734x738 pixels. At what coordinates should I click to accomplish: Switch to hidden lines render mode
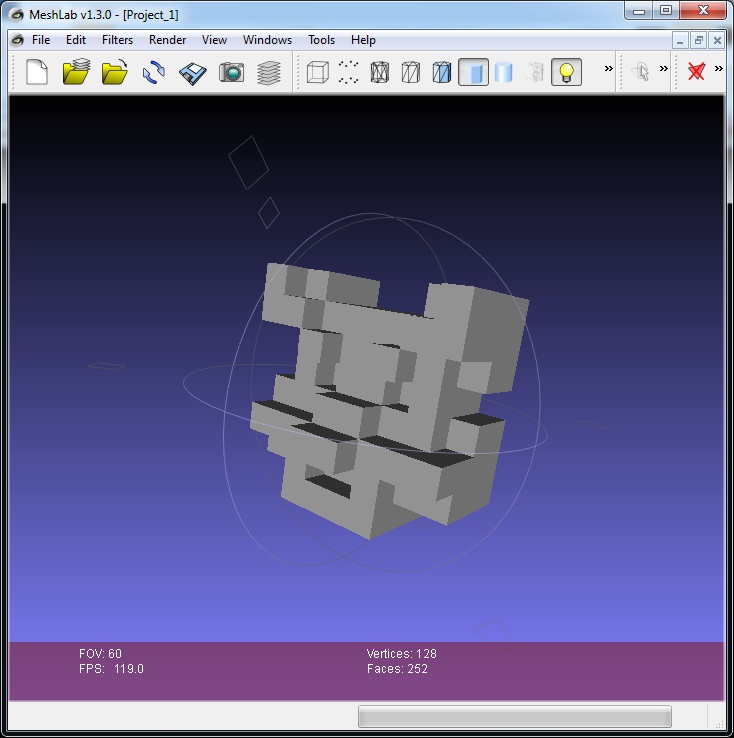click(x=411, y=72)
